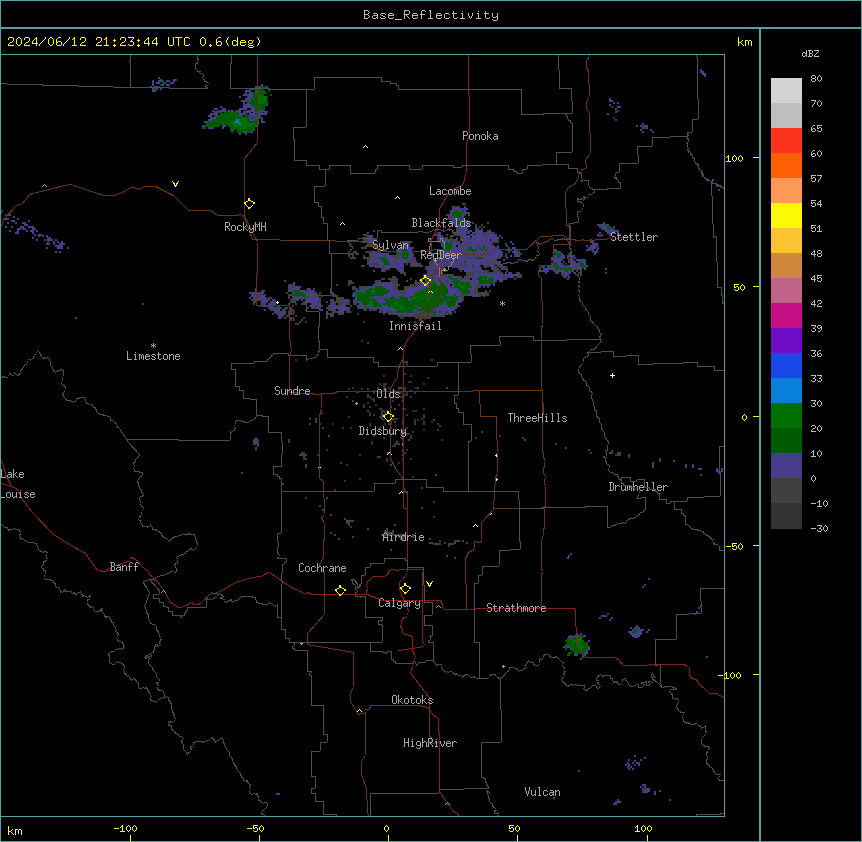This screenshot has width=862, height=842.
Task: Click the Didsbury town label
Action: click(383, 431)
